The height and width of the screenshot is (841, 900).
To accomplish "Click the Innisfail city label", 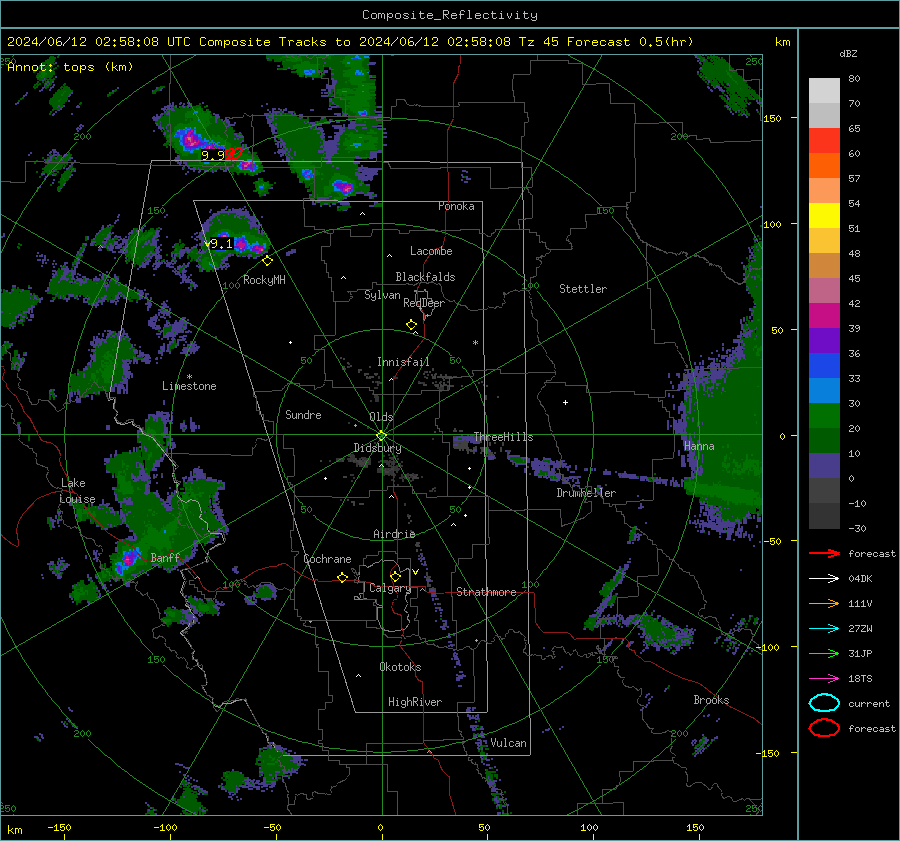I will pos(403,362).
